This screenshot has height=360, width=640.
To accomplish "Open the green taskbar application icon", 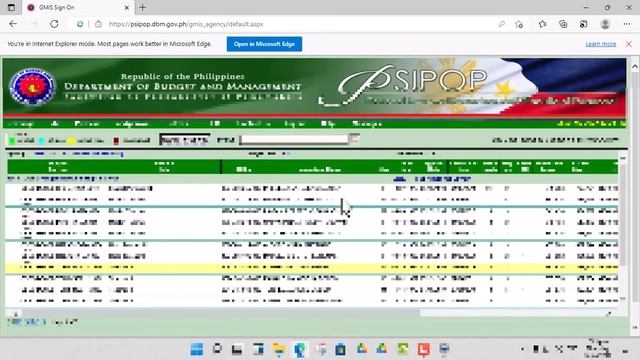I will coord(403,349).
